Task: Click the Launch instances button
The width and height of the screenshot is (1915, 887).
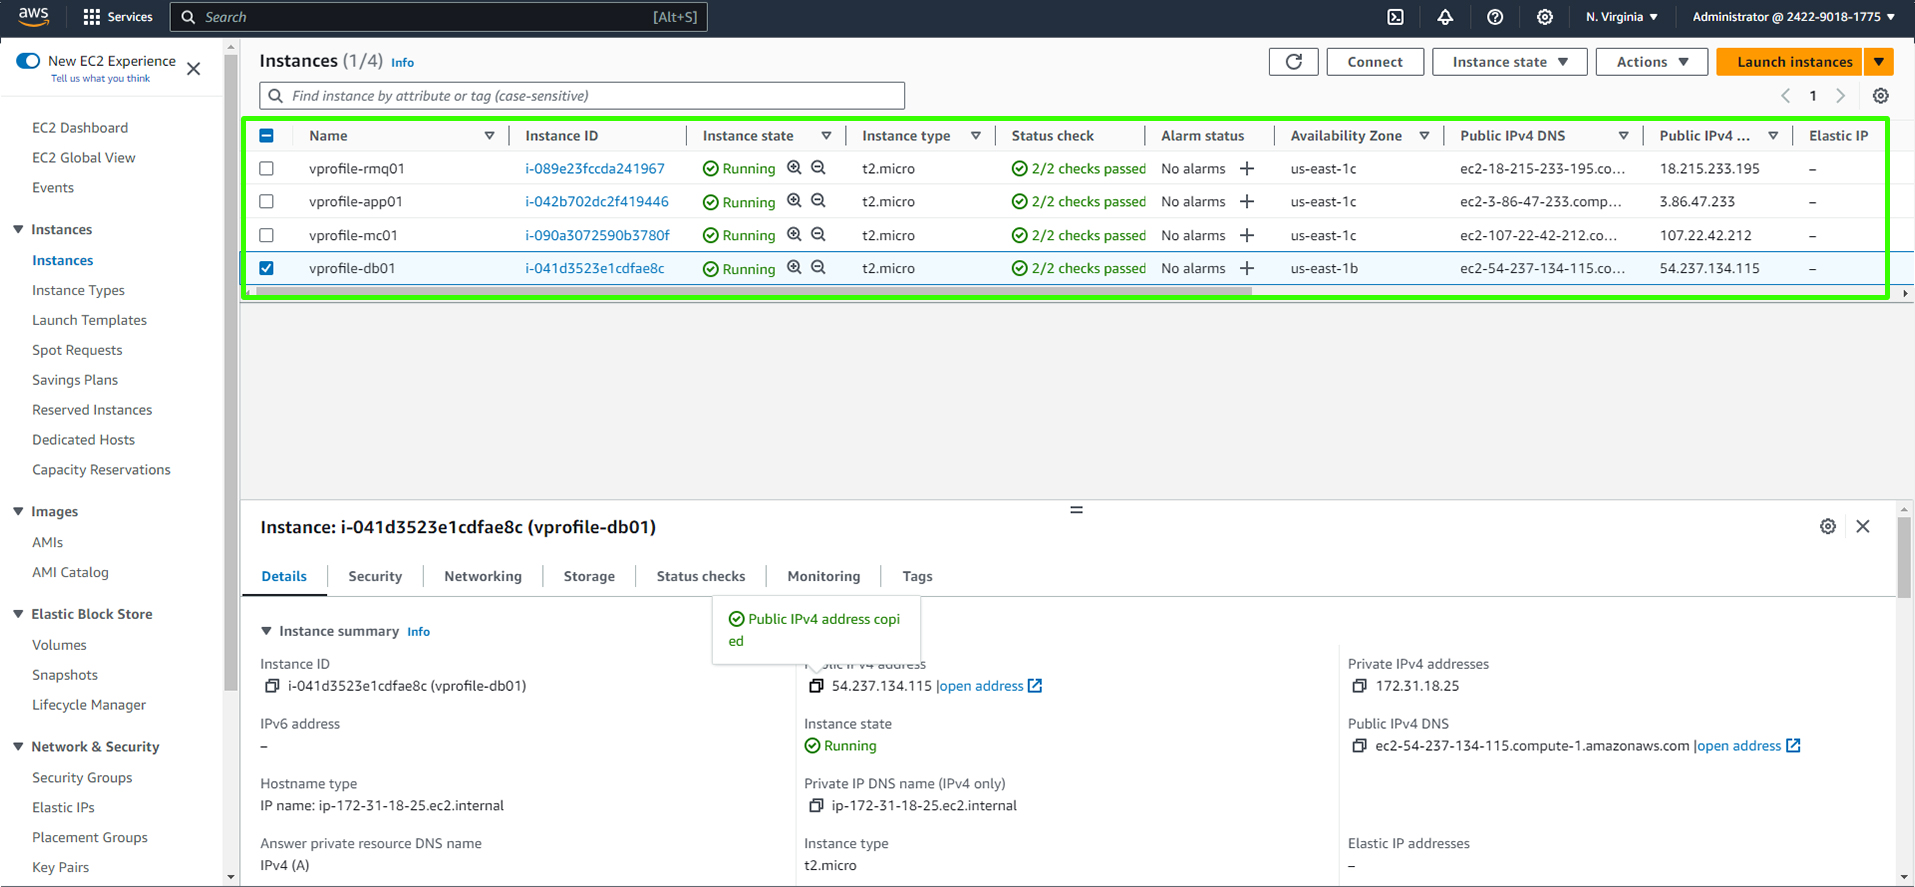Action: 1790,62
